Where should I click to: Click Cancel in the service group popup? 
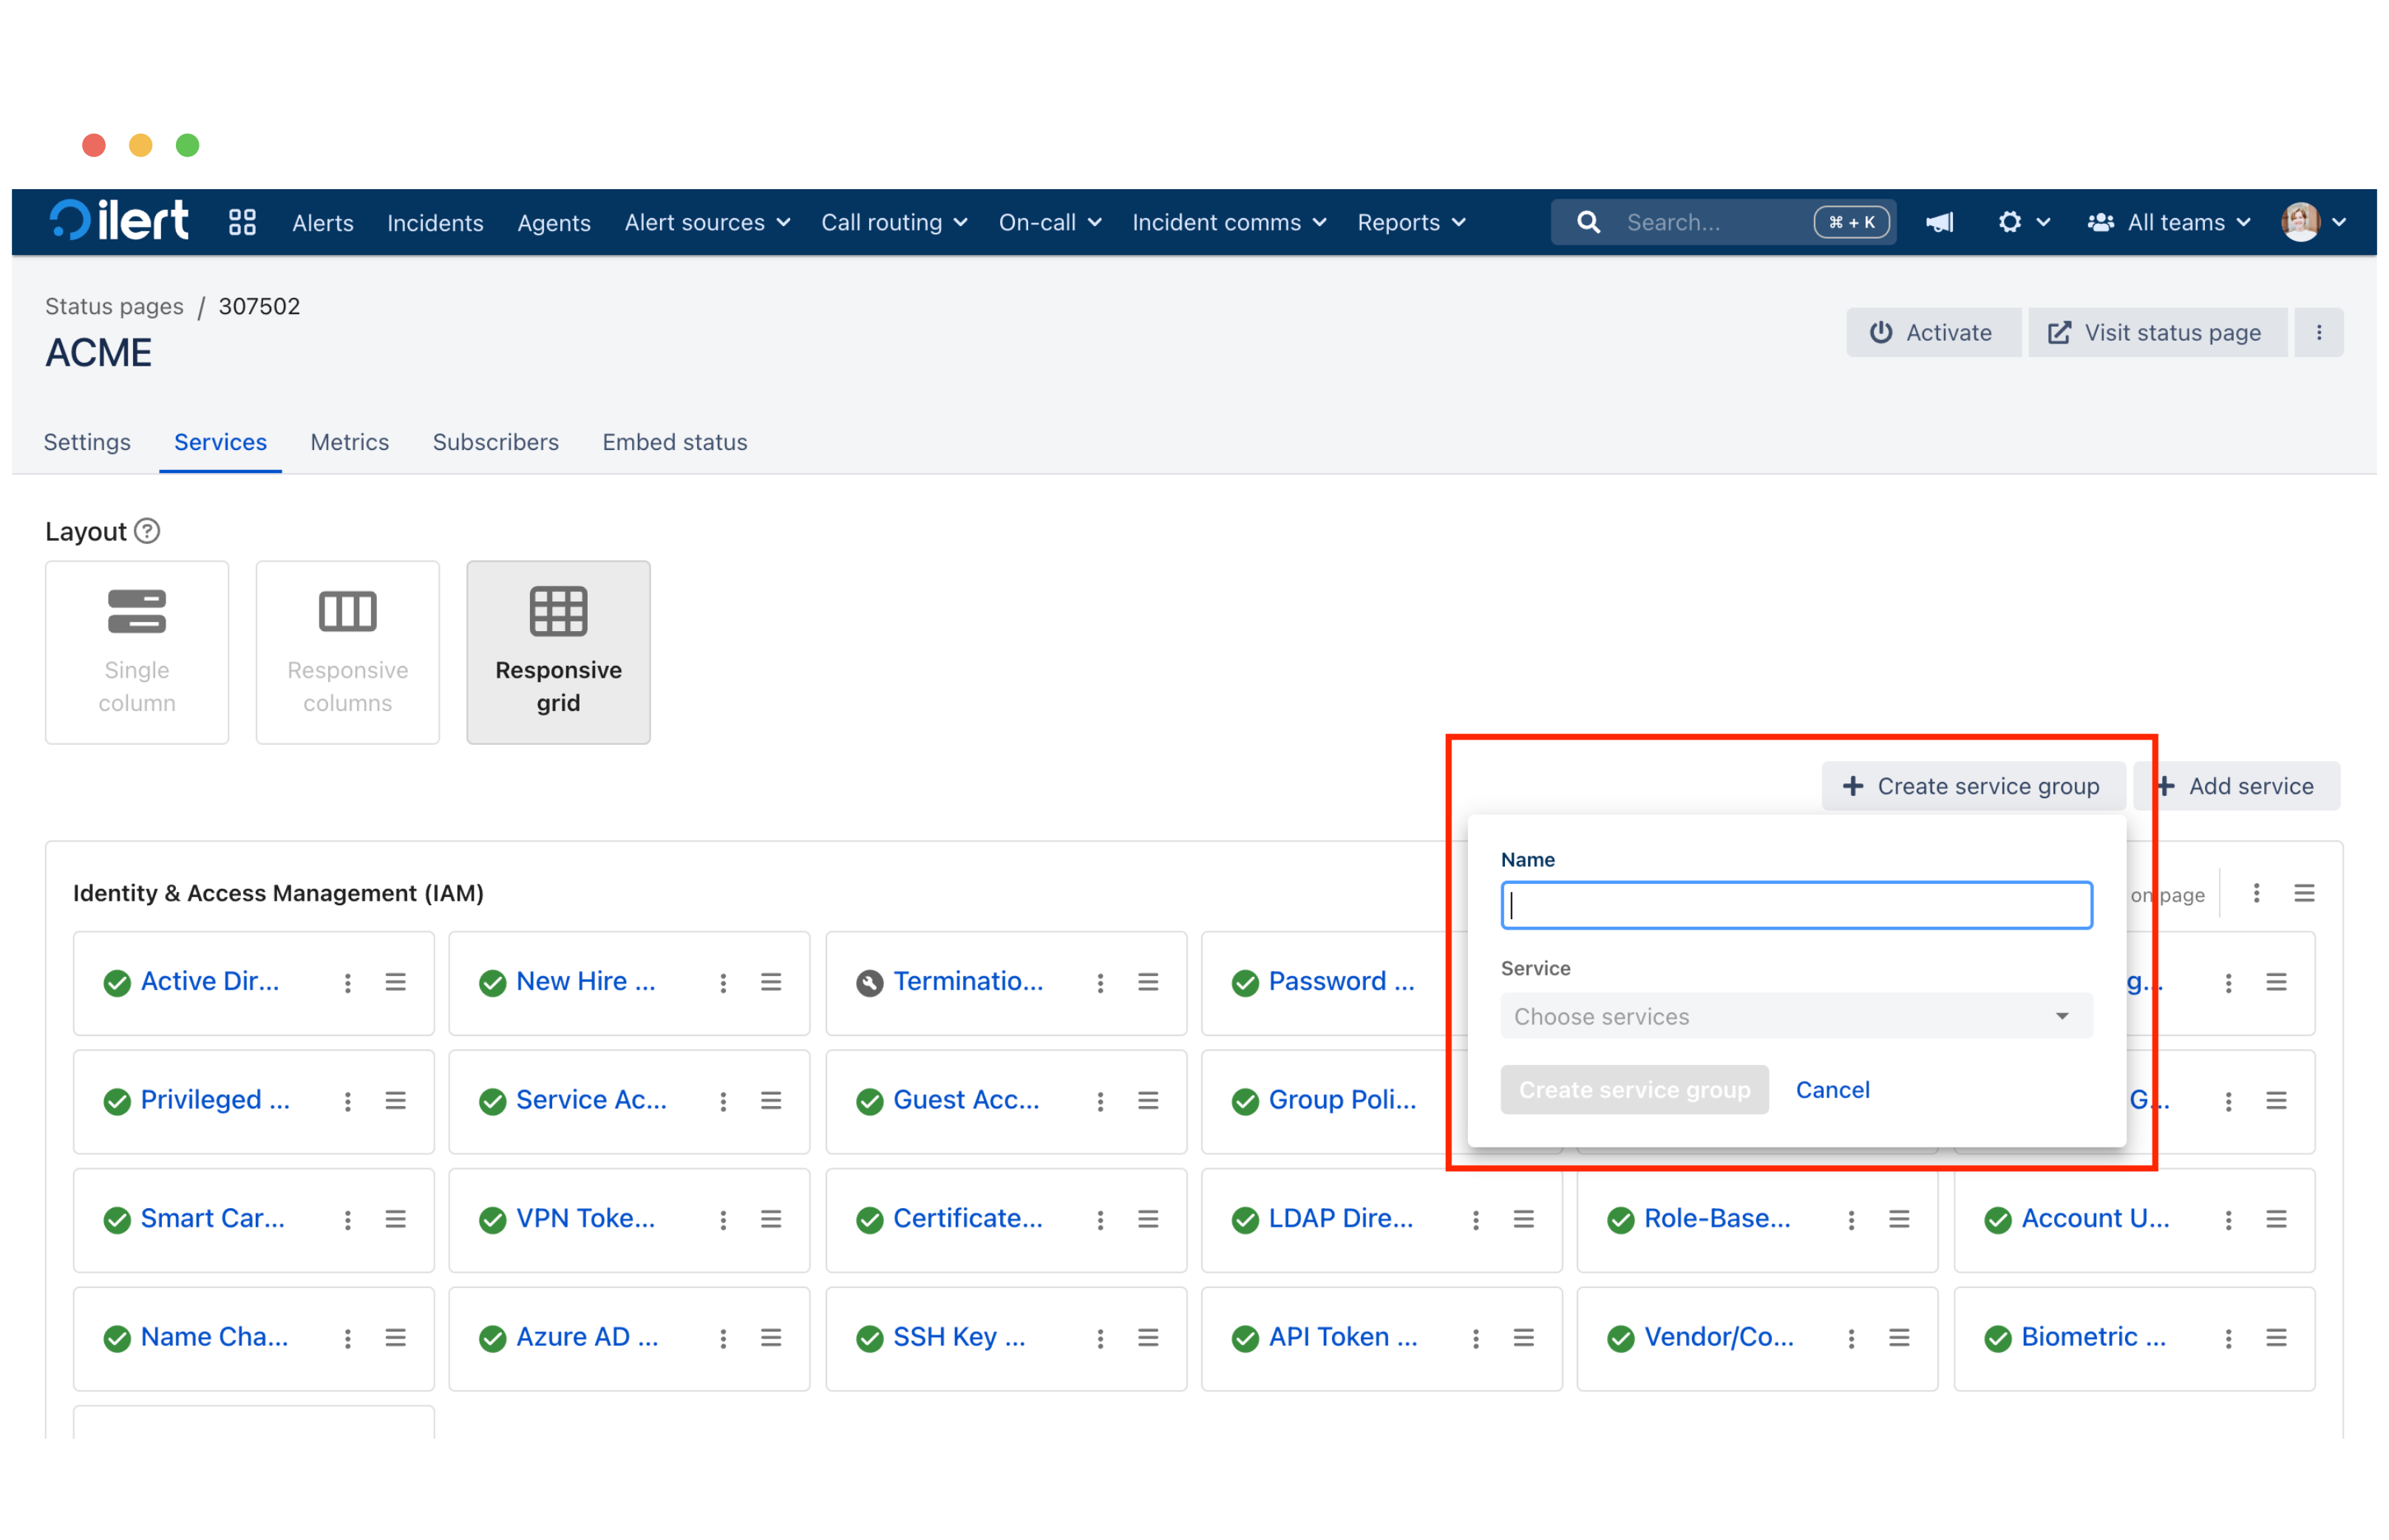pyautogui.click(x=1832, y=1090)
